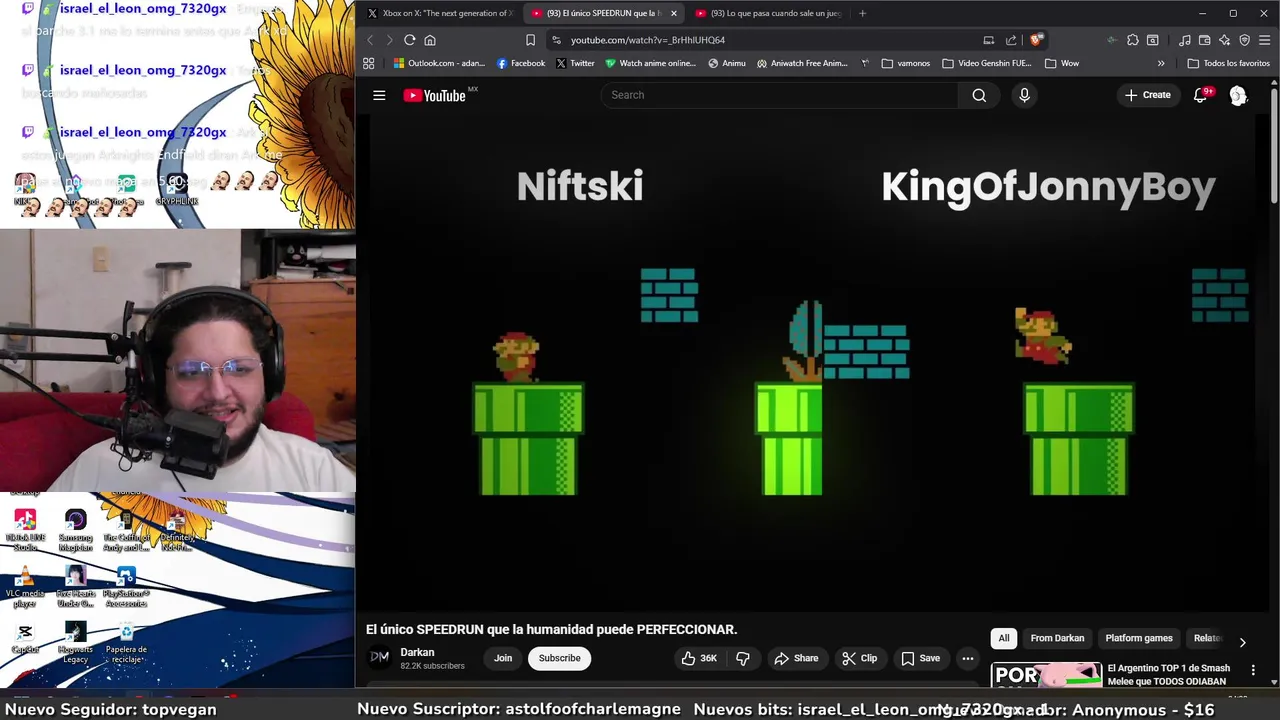Viewport: 1280px width, 720px height.
Task: Start voice search with the microphone icon
Action: click(x=1024, y=95)
